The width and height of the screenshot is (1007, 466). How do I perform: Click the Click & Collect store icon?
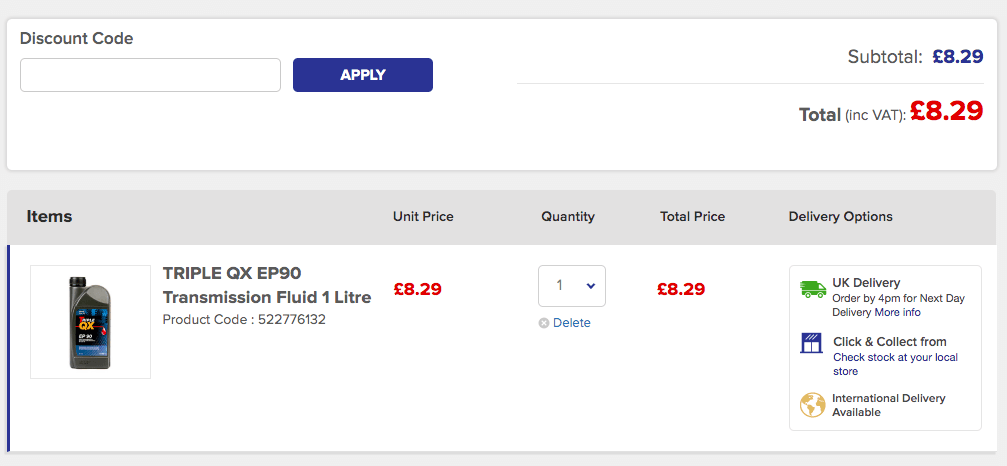point(811,343)
